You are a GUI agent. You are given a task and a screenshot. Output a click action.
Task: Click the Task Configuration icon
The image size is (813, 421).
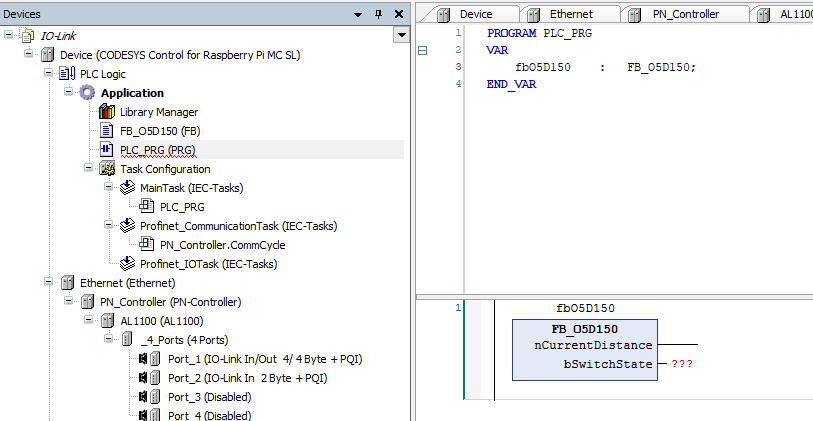(x=107, y=169)
